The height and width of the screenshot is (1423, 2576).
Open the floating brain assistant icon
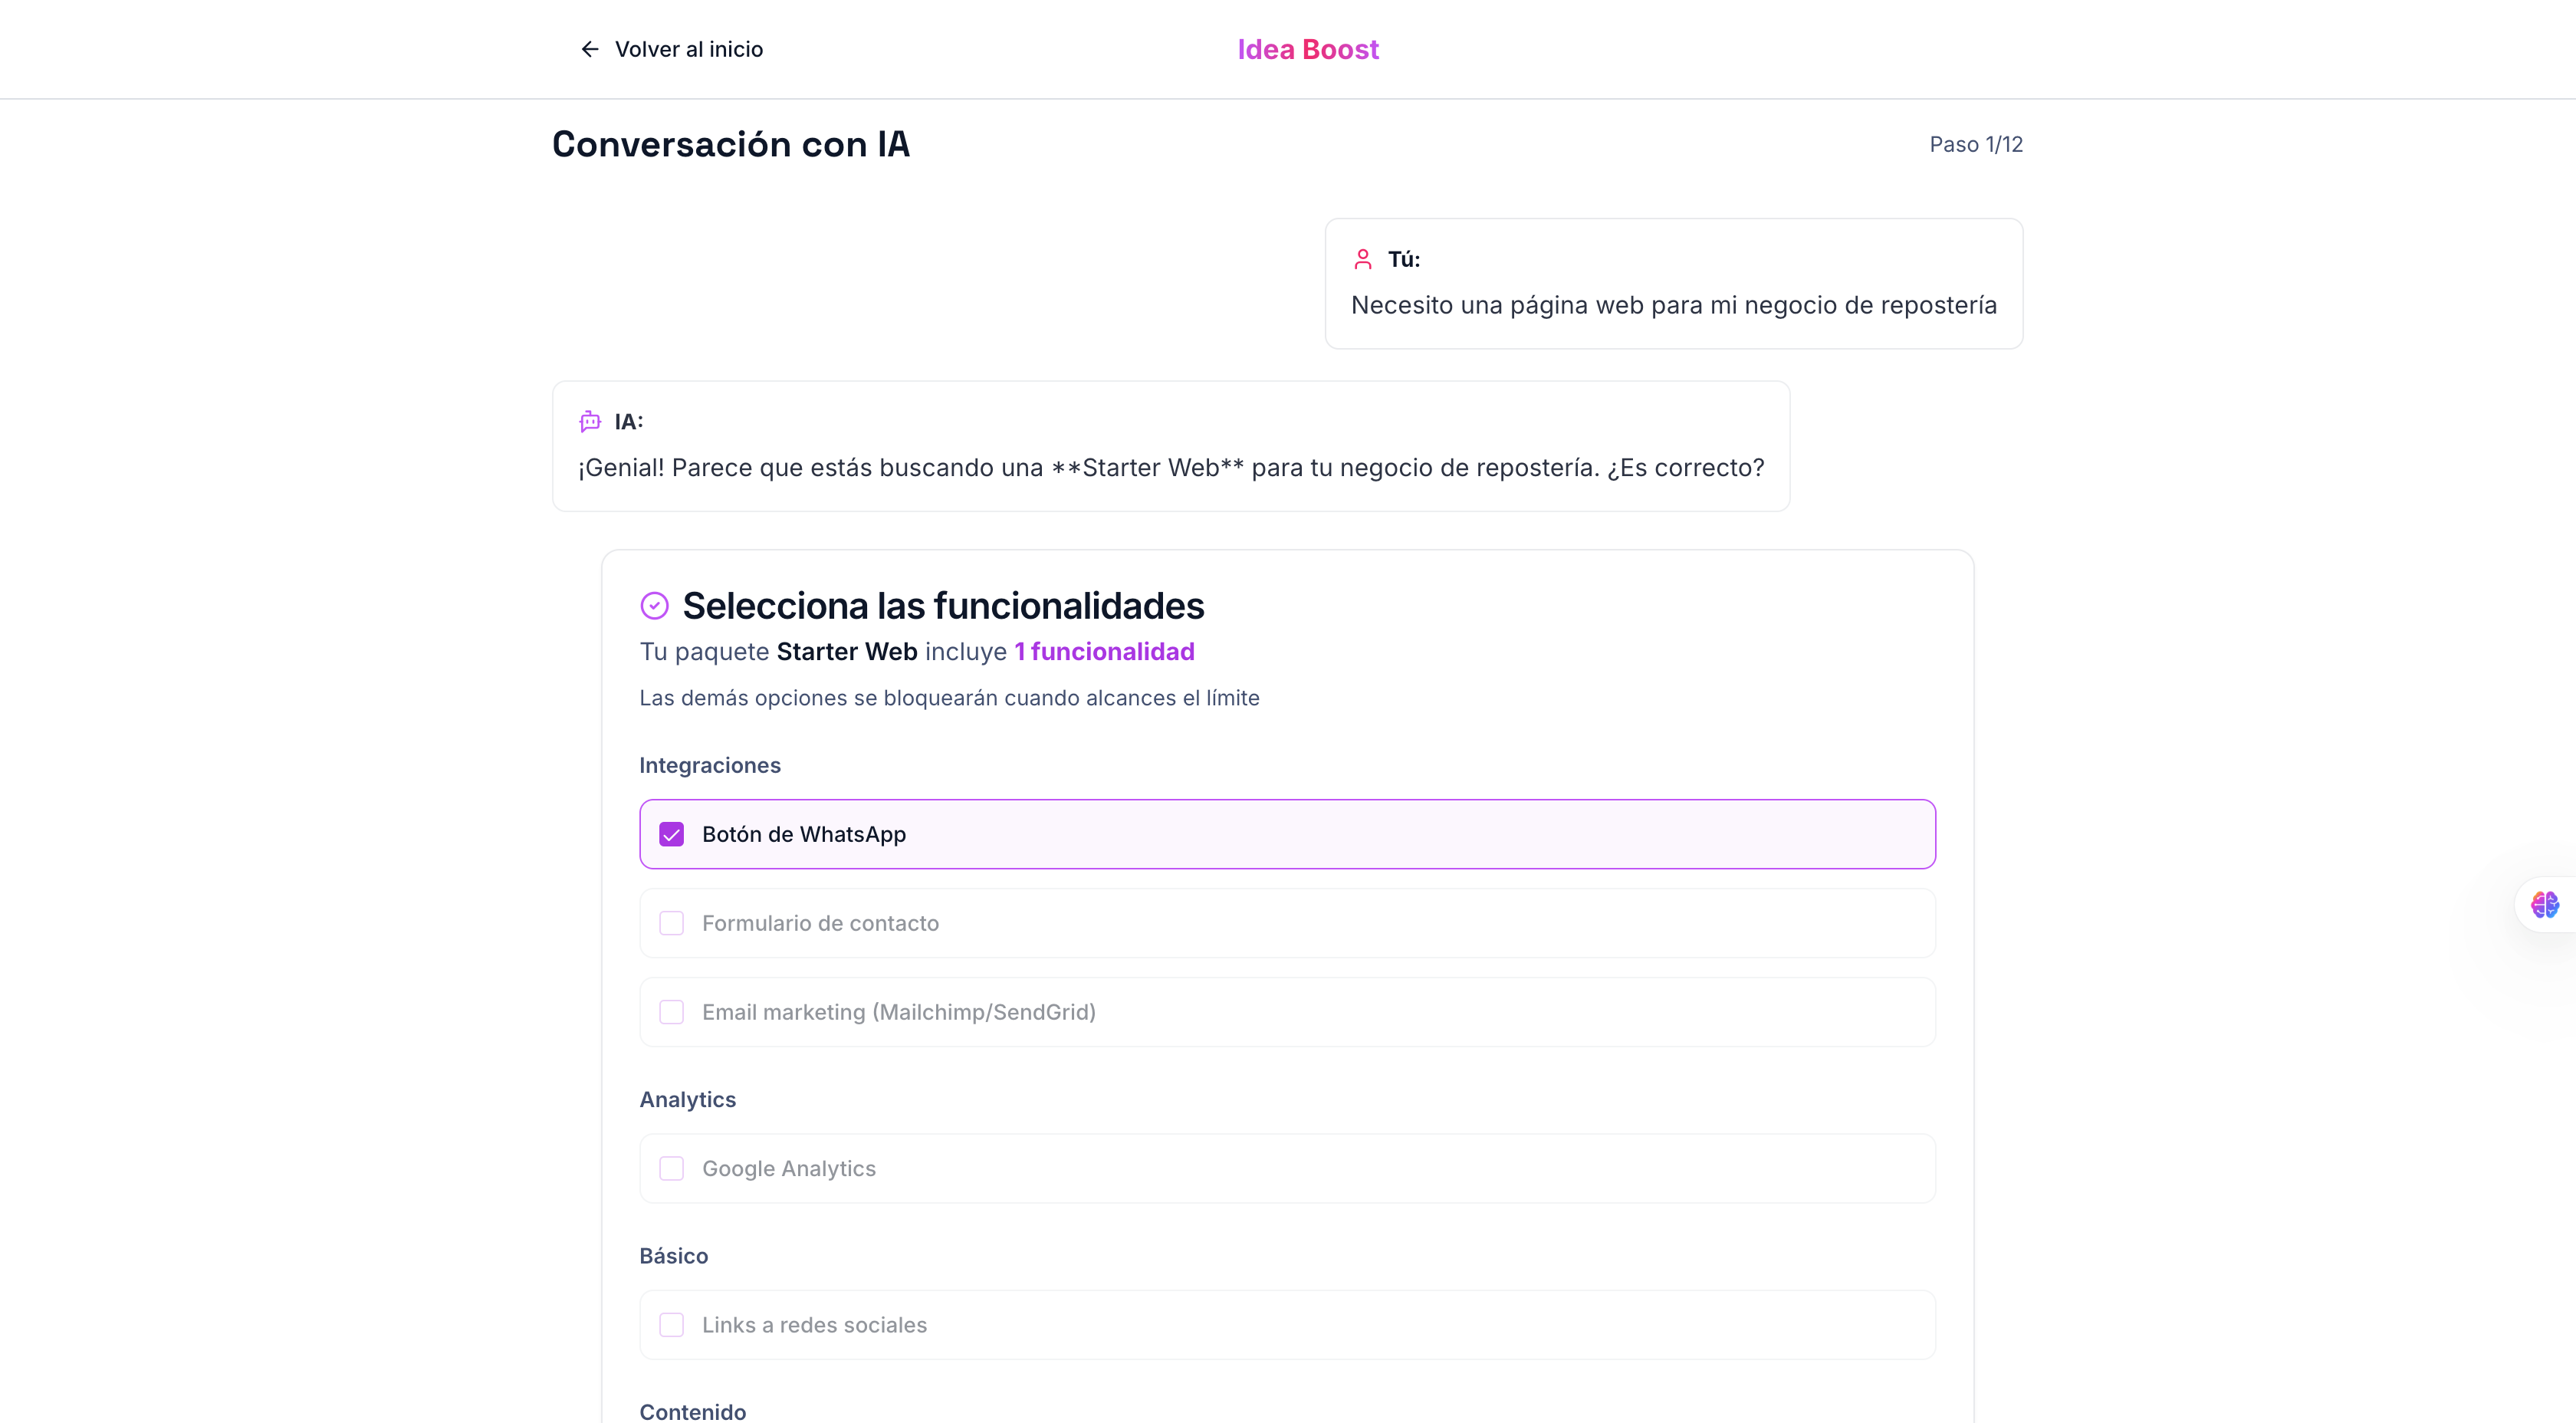pos(2544,904)
